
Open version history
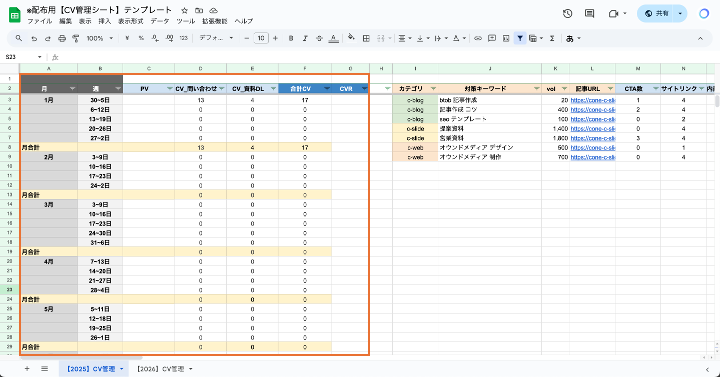click(x=568, y=14)
